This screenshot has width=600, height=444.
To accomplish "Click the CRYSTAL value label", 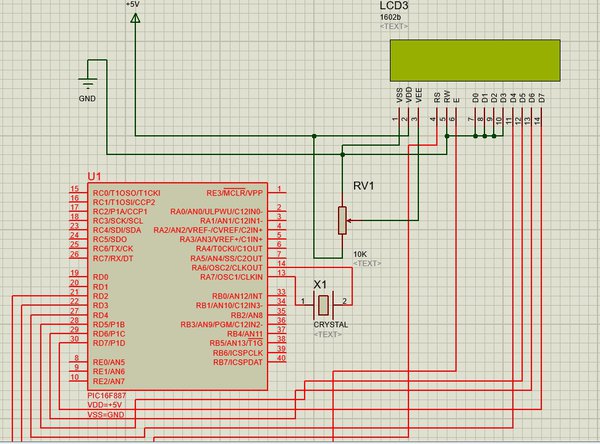I will (331, 325).
